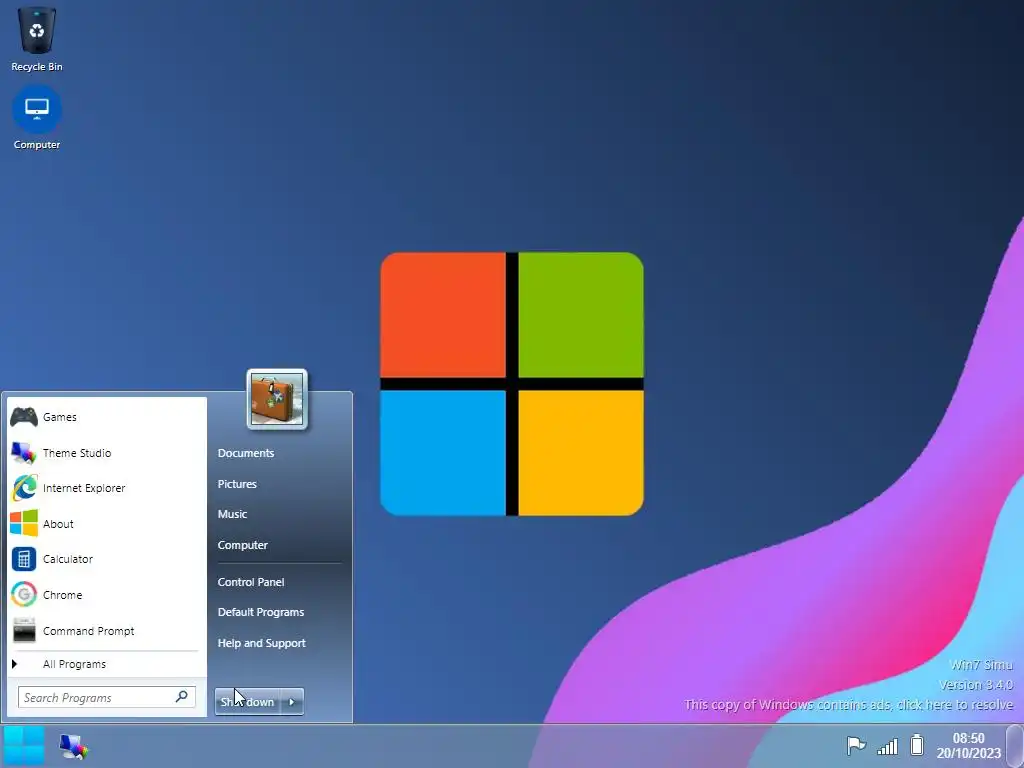Screen dimensions: 1024x768
Task: Open Theme Studio pinned on taskbar
Action: [73, 746]
